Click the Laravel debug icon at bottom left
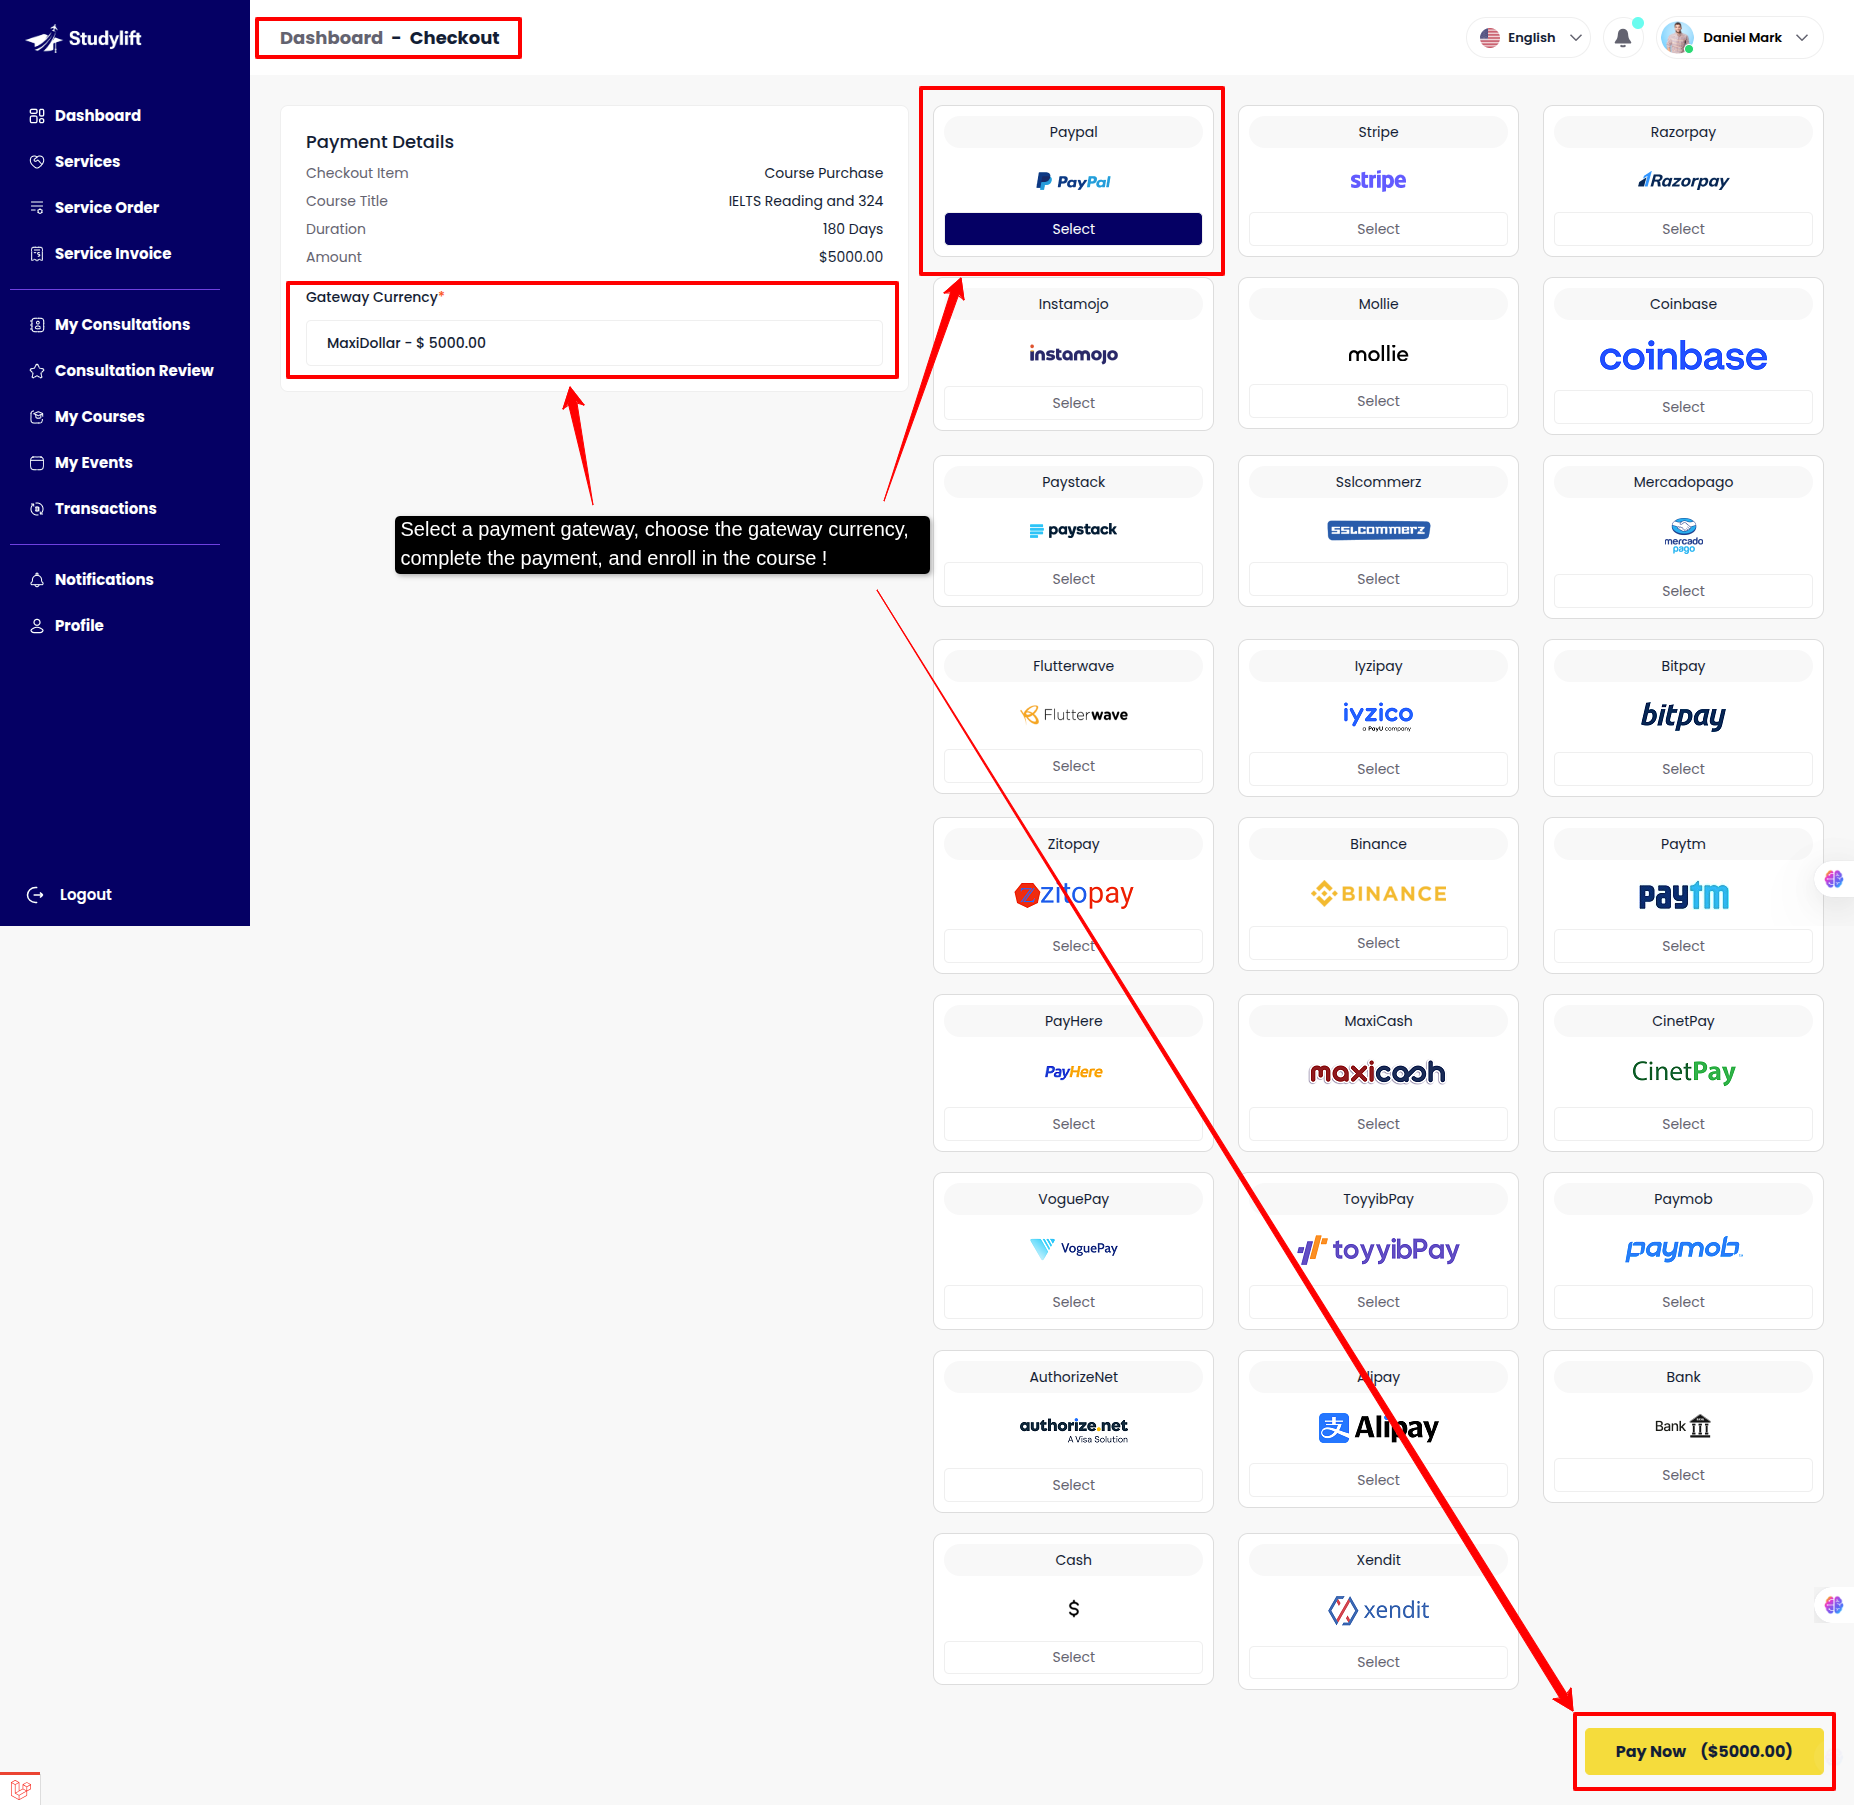 (20, 1789)
